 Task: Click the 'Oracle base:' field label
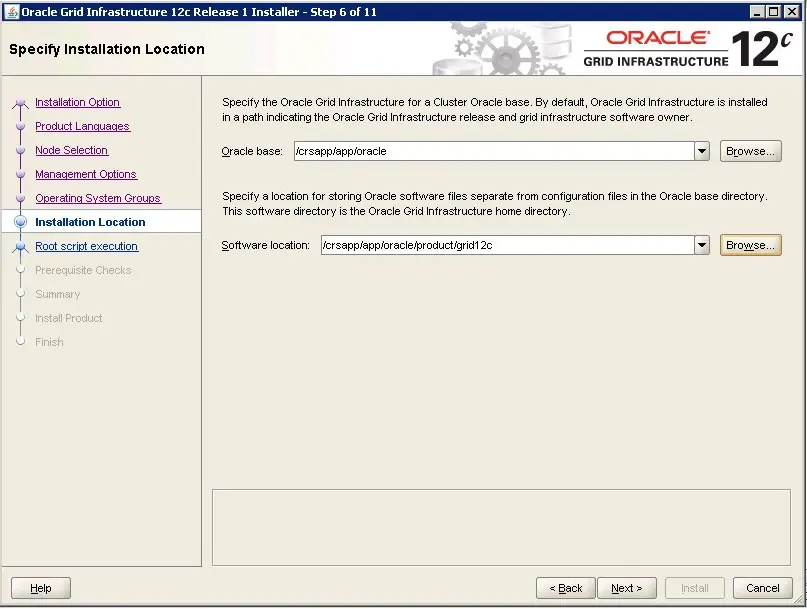(252, 151)
